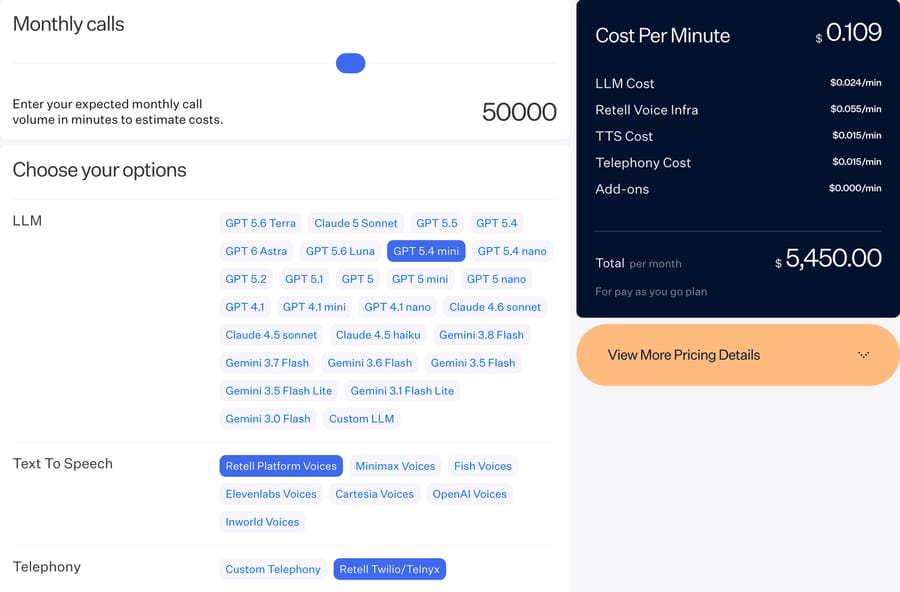Pick Claude 4.5 haiku model
Image resolution: width=900 pixels, height=592 pixels.
(x=378, y=335)
